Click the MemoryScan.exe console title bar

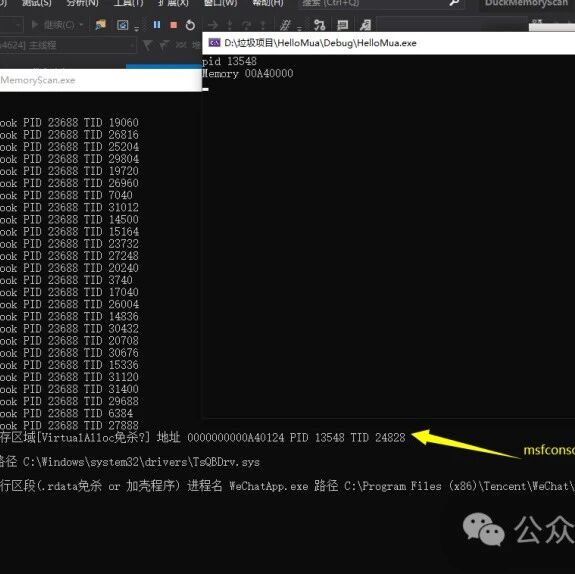(x=101, y=80)
